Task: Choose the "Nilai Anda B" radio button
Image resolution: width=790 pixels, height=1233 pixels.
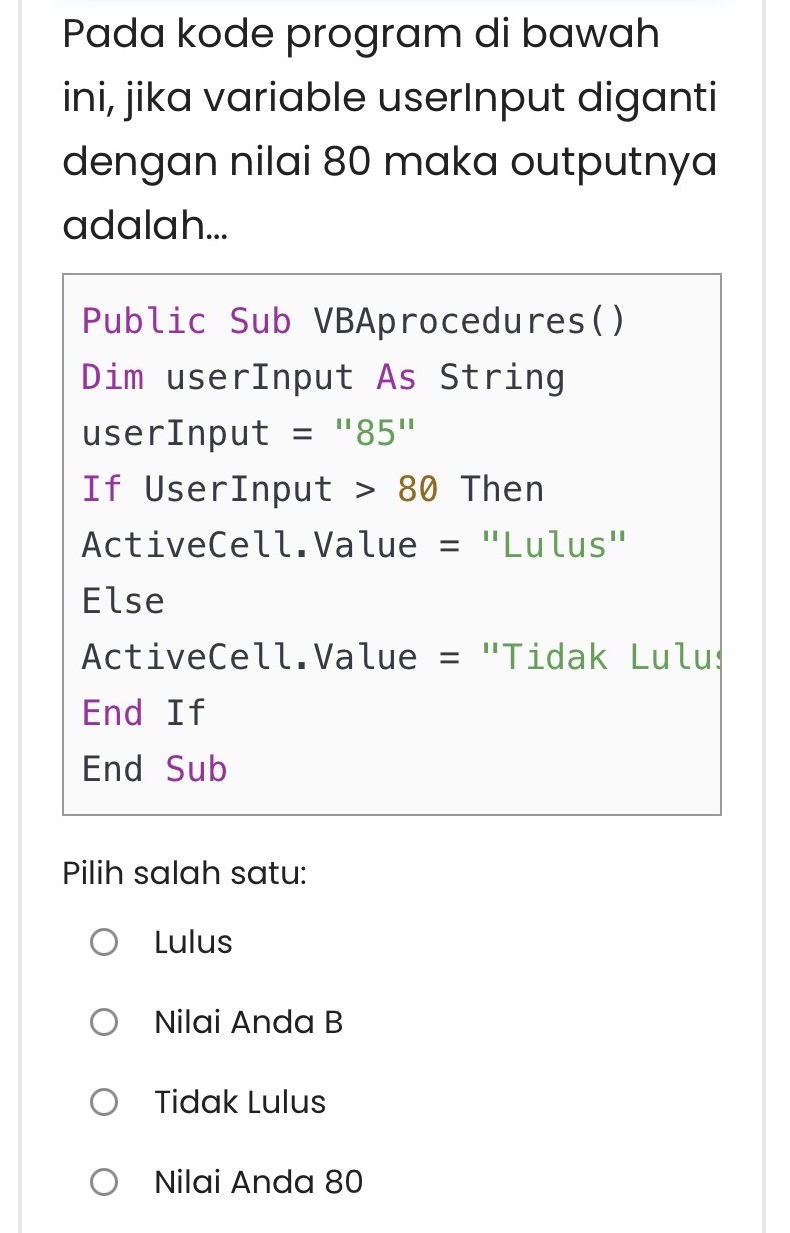Action: 104,1022
